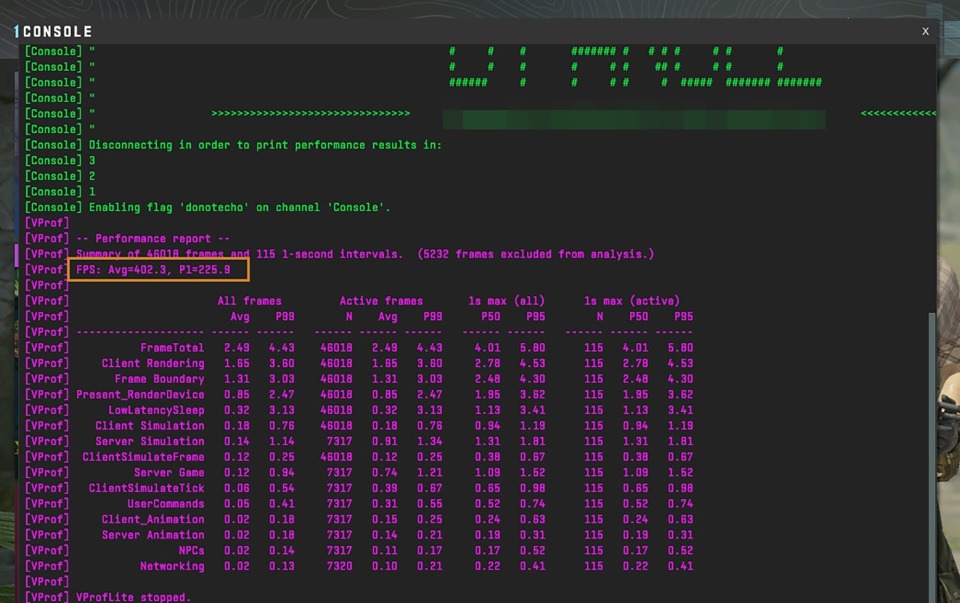Click FrameTotal All-frames Avg value 2.49
Viewport: 960px width, 603px height.
(236, 348)
